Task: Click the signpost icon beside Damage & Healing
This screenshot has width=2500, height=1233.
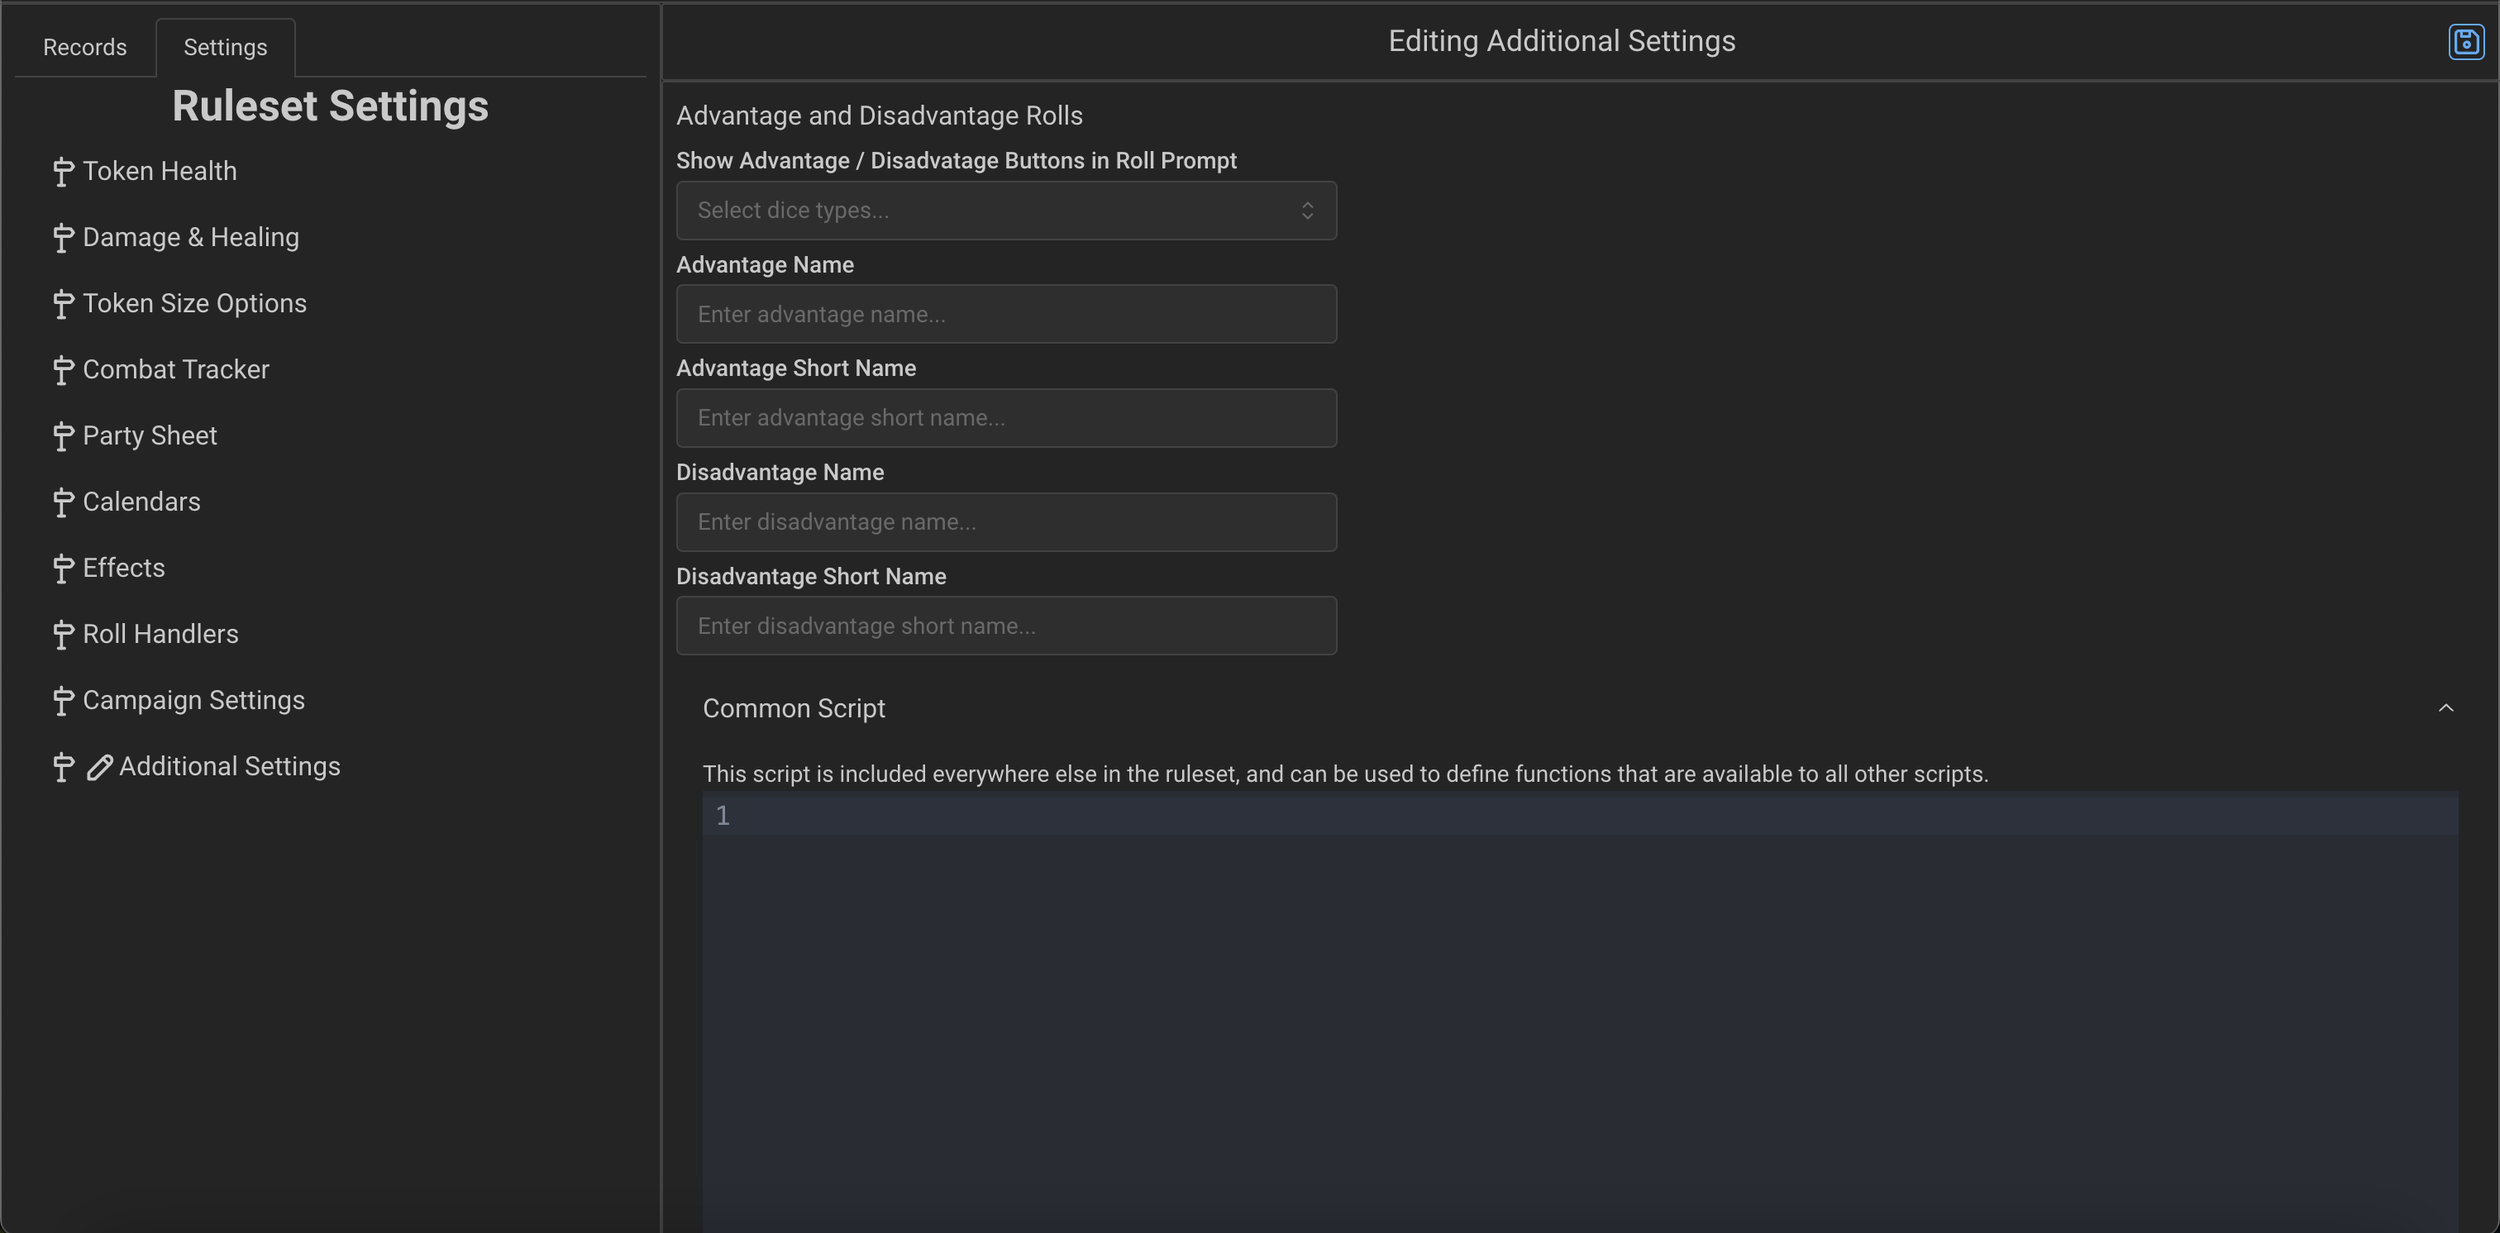Action: [x=63, y=238]
